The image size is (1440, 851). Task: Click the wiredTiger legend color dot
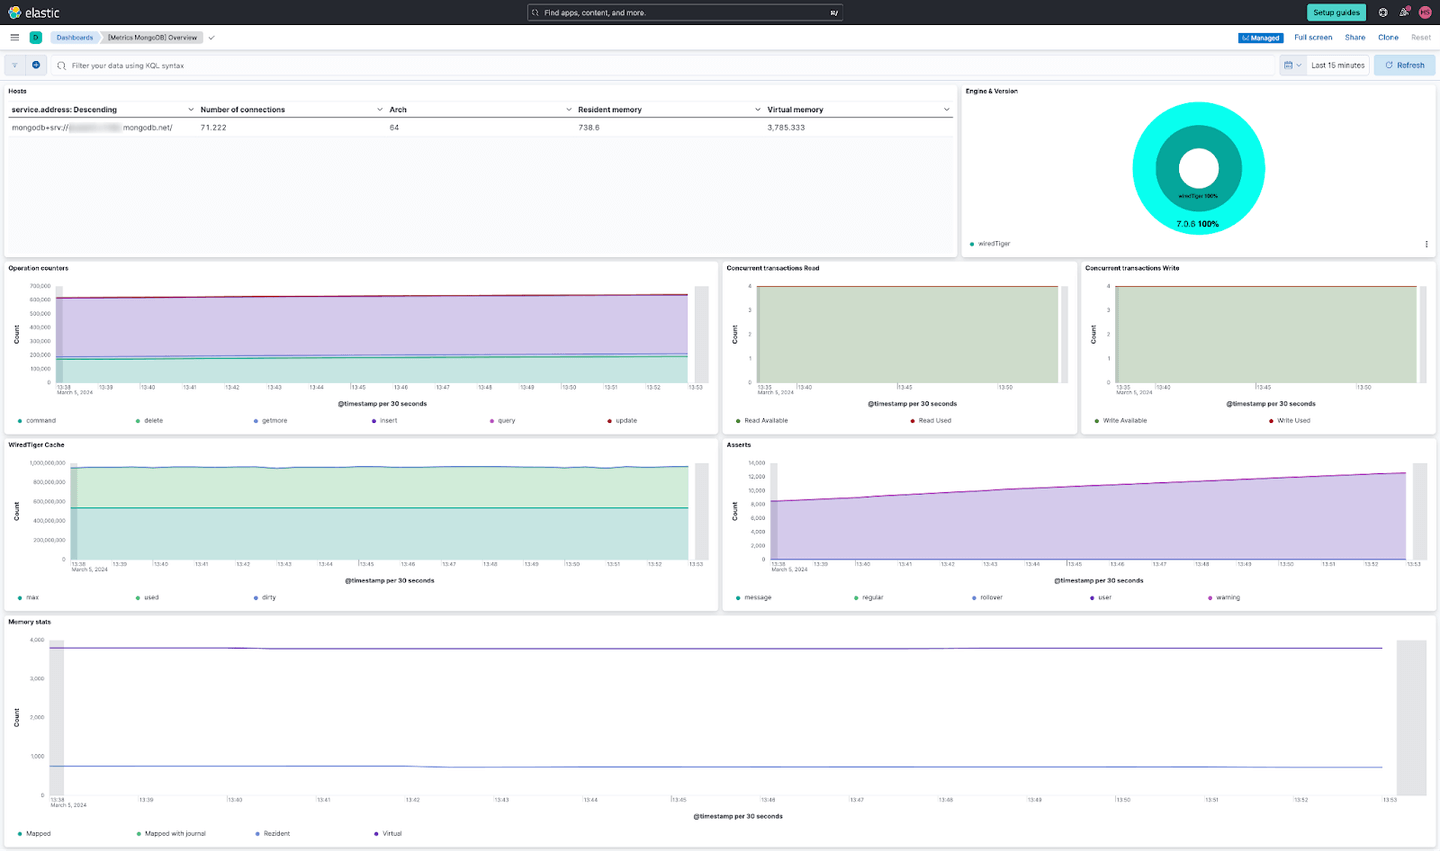(972, 244)
